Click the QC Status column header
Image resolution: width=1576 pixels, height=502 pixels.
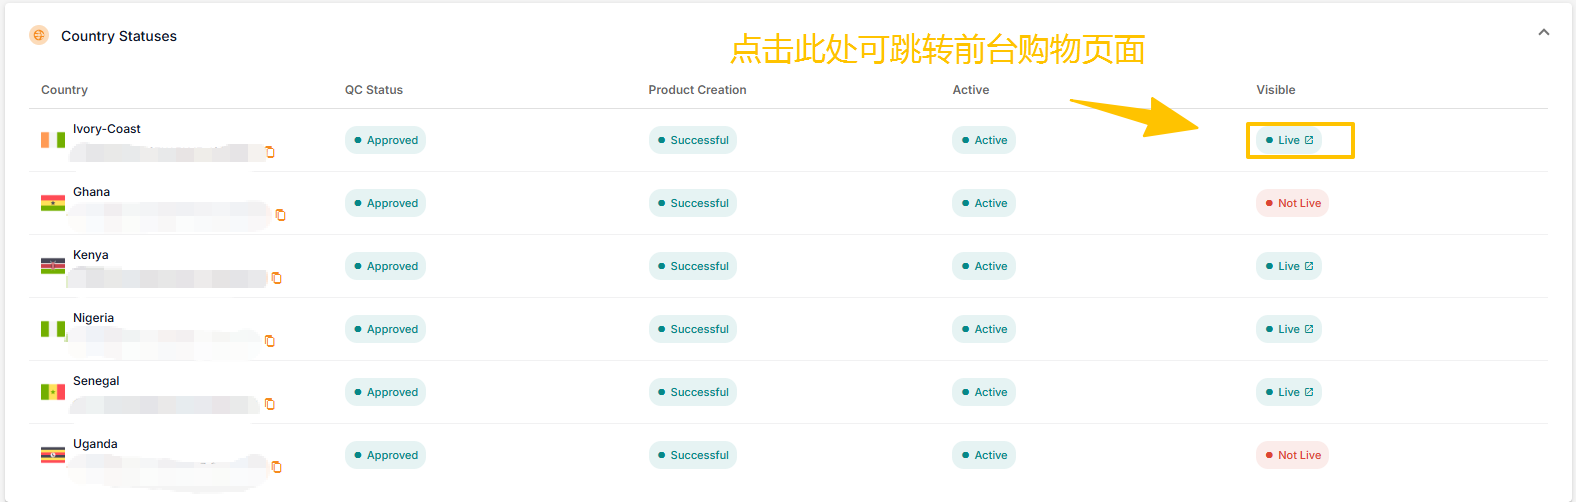374,90
